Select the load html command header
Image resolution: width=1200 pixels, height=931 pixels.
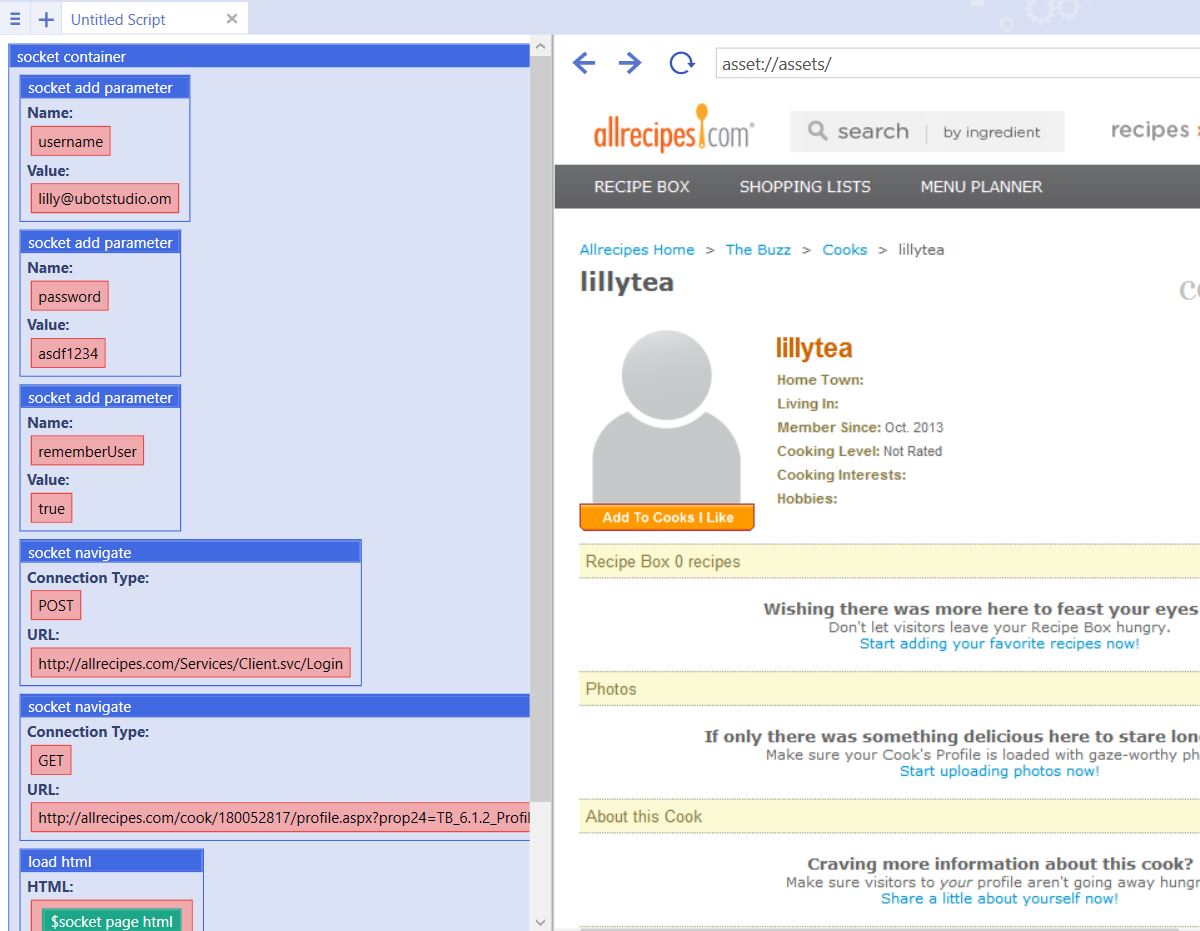click(112, 862)
